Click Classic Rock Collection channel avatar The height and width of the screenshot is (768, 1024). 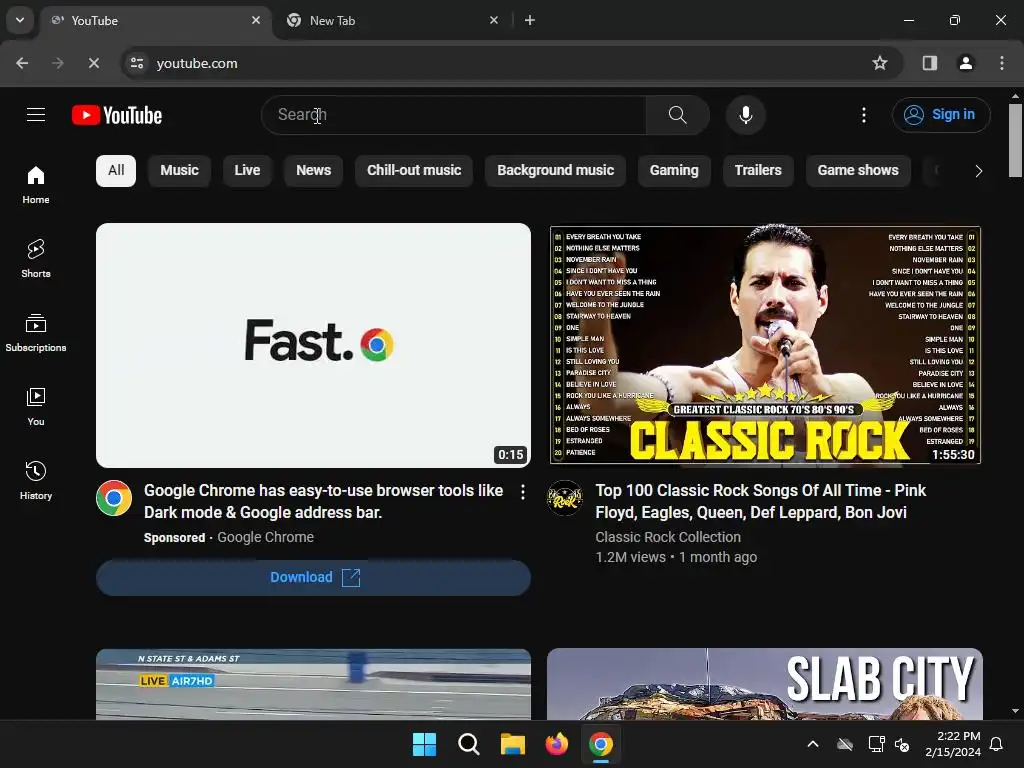click(564, 498)
